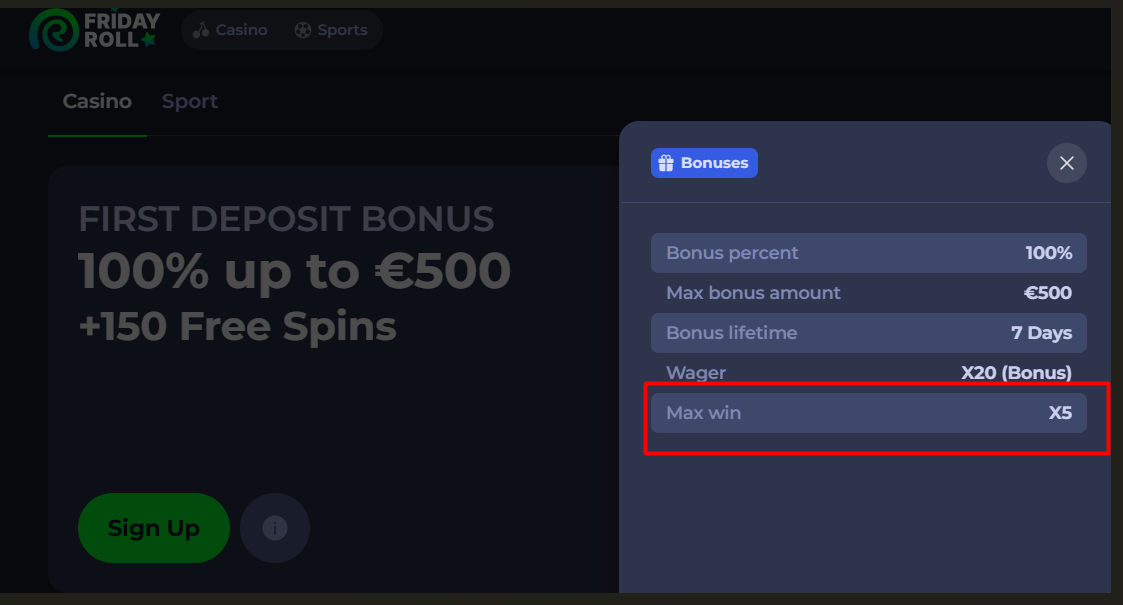
Task: Open Casino from the cherry icon pill
Action: pos(230,30)
